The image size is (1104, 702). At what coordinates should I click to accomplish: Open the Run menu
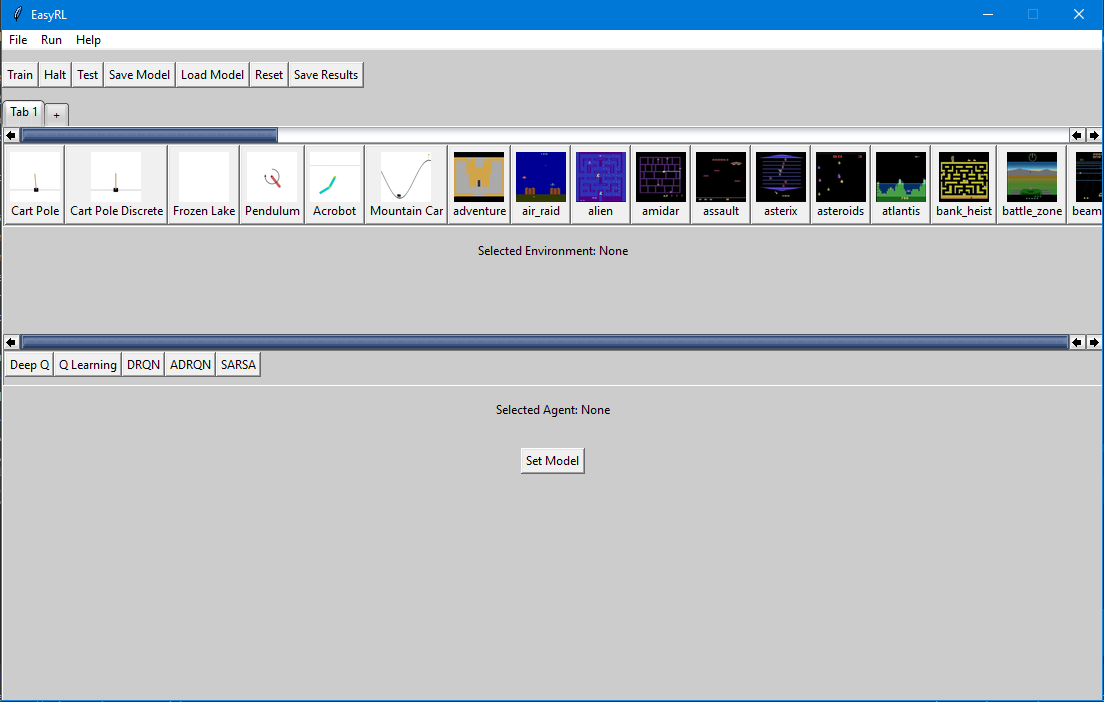[x=51, y=40]
